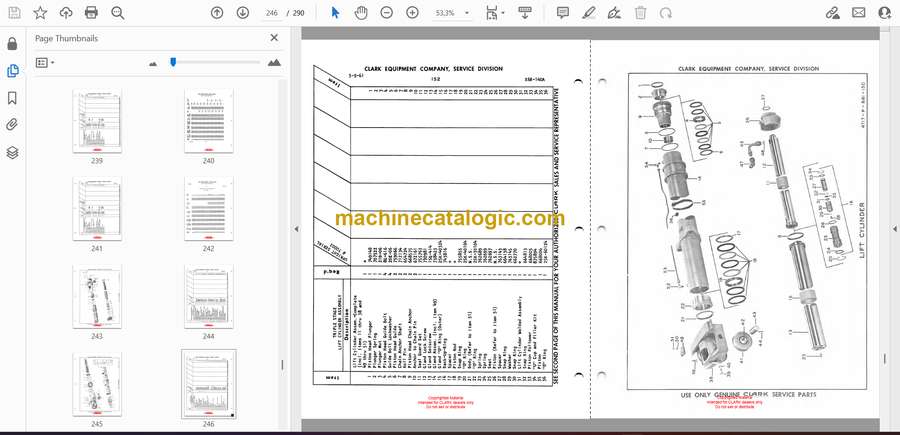Open the bookmarks panel
The width and height of the screenshot is (900, 435).
(x=13, y=98)
